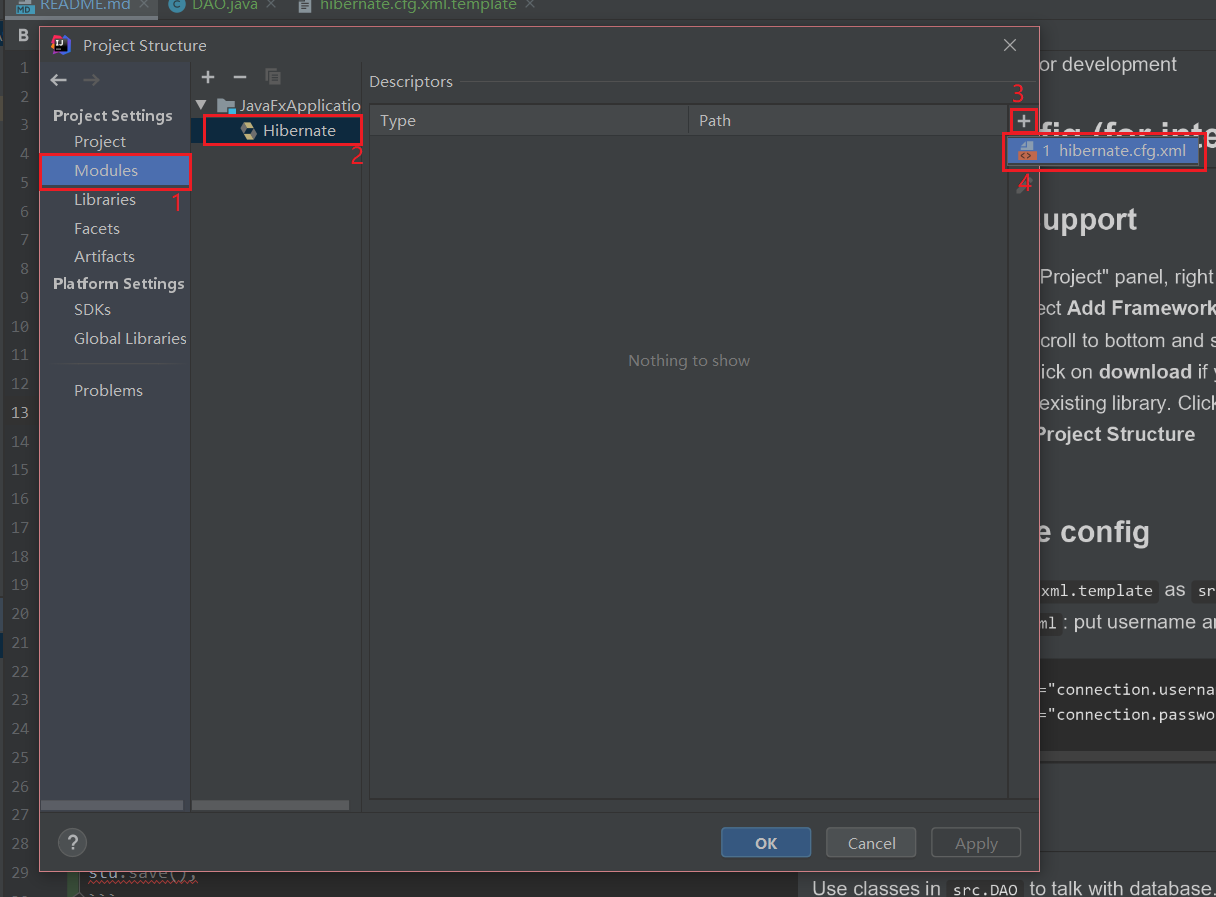
Task: Click the OK button
Action: (766, 843)
